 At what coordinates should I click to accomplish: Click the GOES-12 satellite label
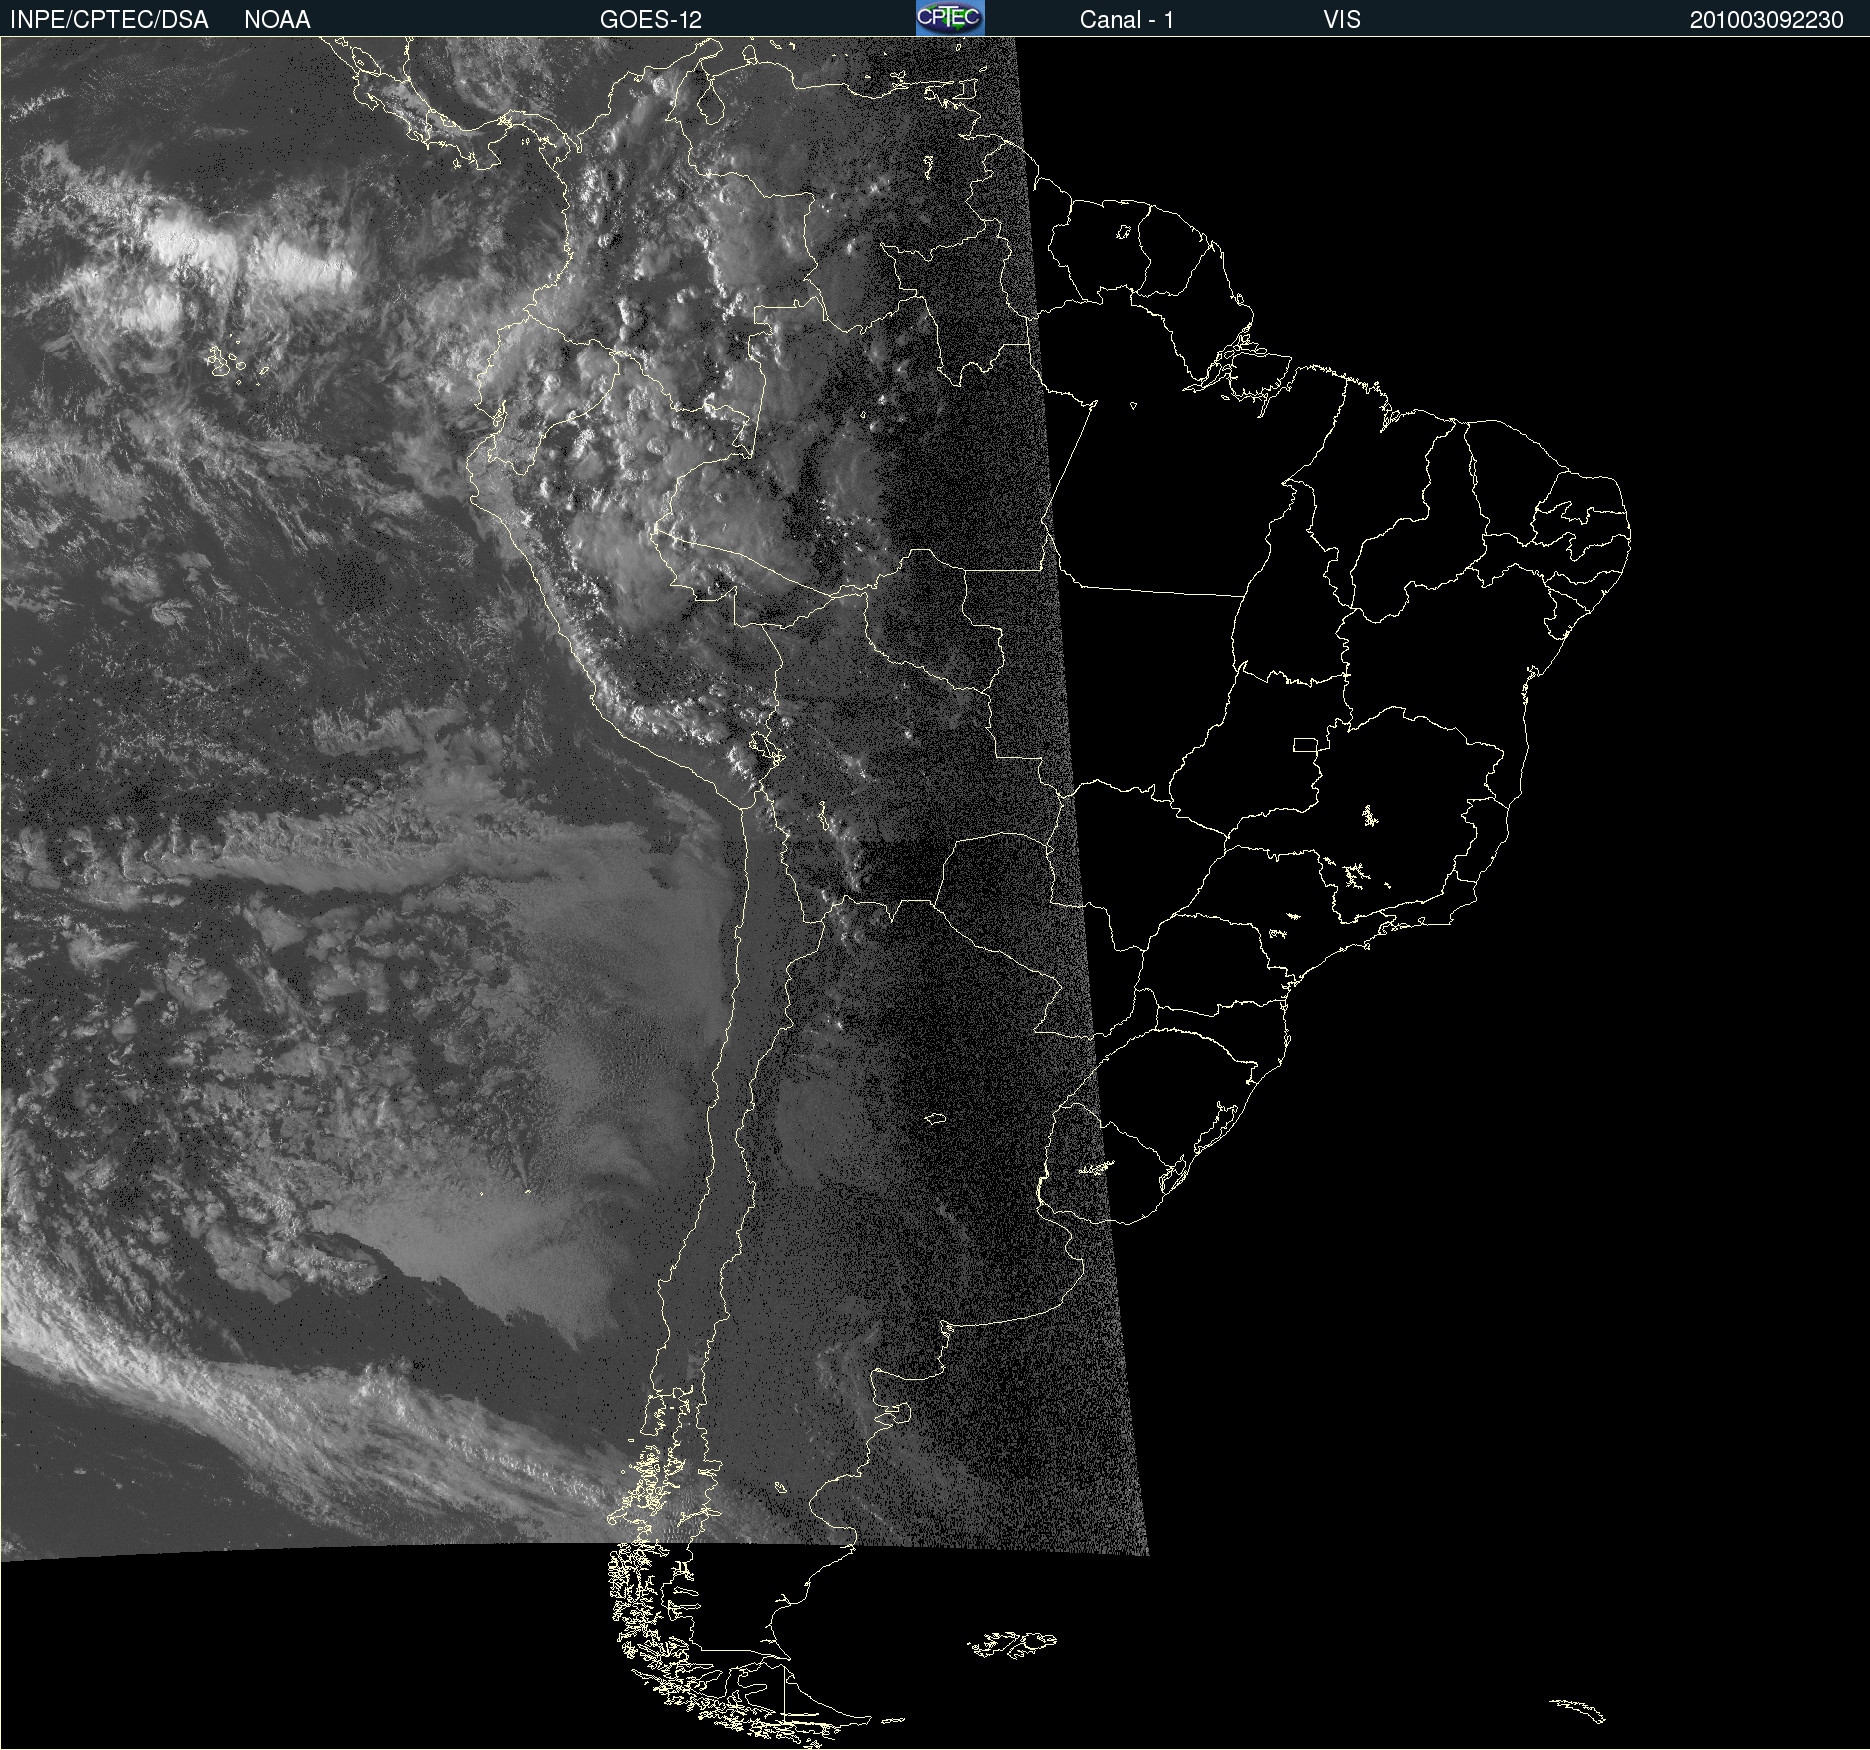[x=651, y=20]
